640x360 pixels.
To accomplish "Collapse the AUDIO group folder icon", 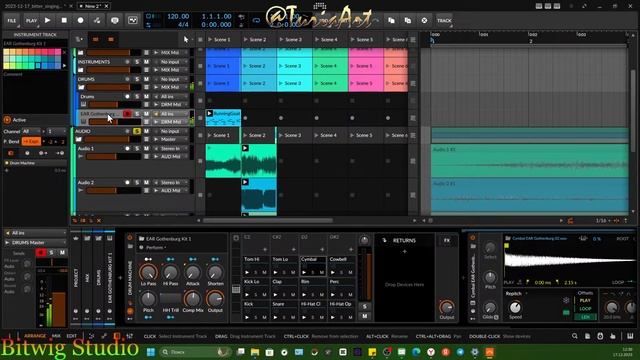I will pos(79,139).
